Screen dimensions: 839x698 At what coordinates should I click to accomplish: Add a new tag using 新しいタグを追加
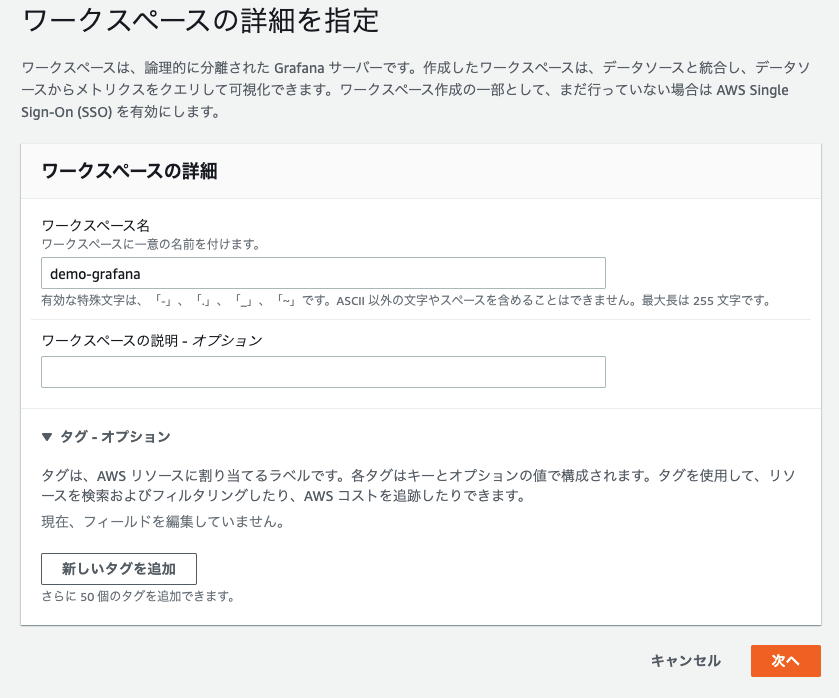[x=117, y=567]
